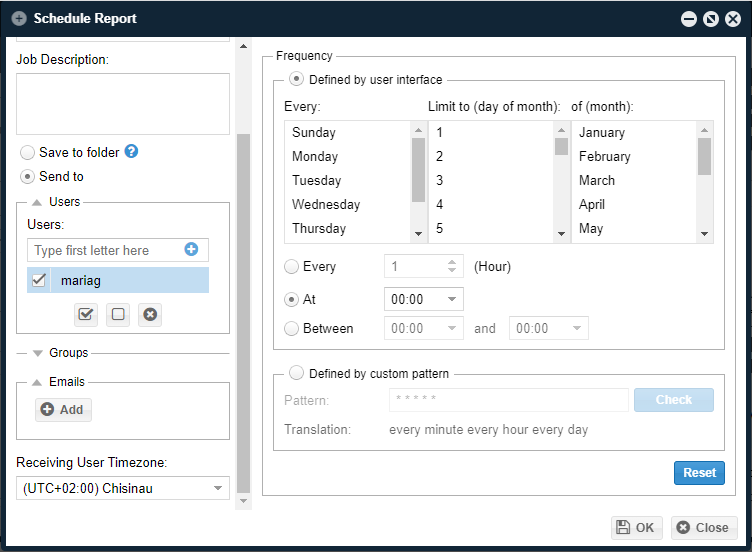Expand the Groups section
Screen dimensions: 752x552
[x=39, y=353]
